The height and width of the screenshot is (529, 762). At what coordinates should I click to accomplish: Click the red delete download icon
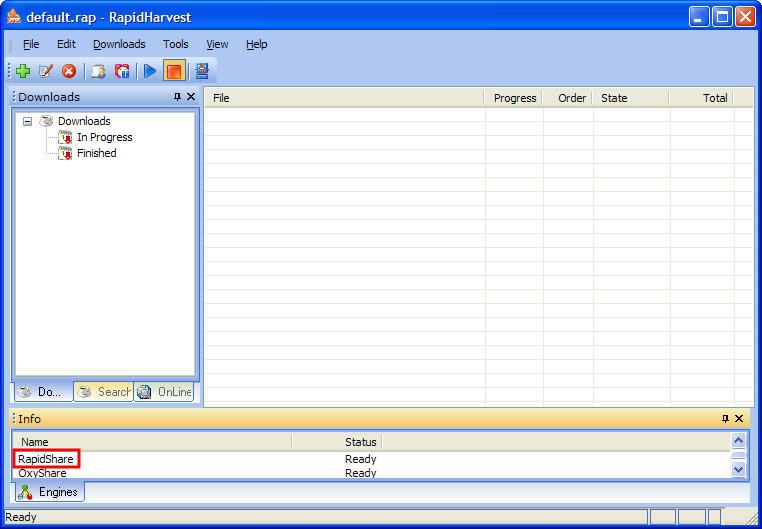[69, 71]
